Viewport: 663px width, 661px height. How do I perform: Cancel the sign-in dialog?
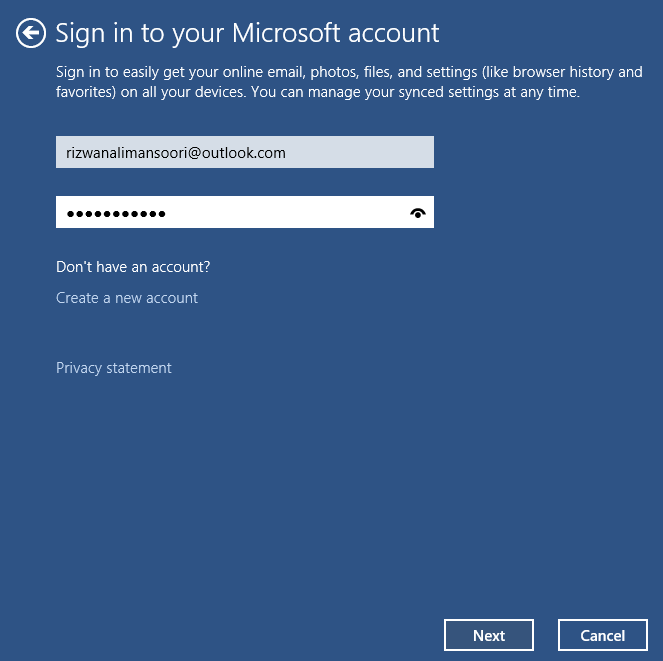pyautogui.click(x=603, y=635)
